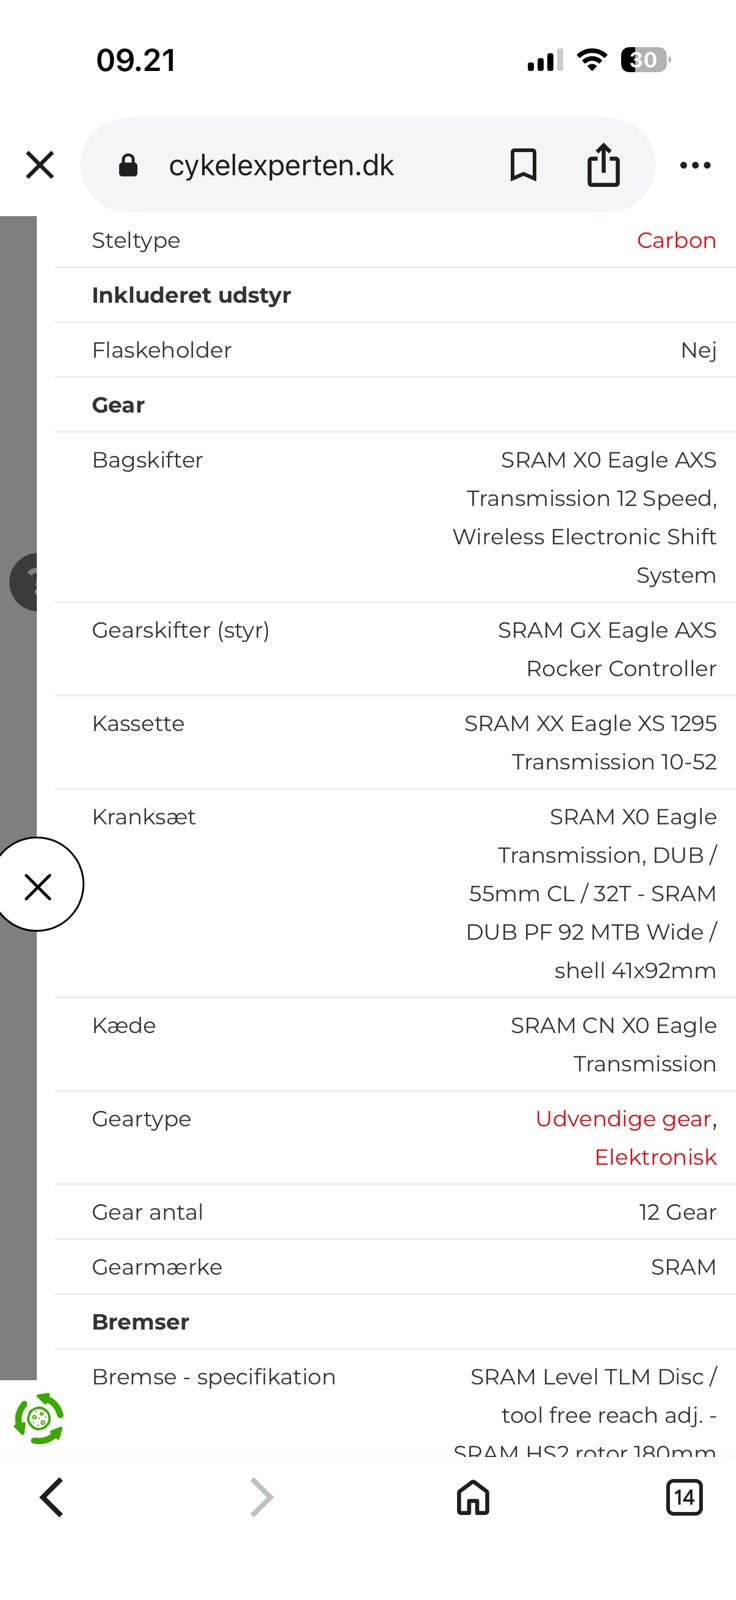
Task: Open the red Carbon link
Action: point(676,240)
